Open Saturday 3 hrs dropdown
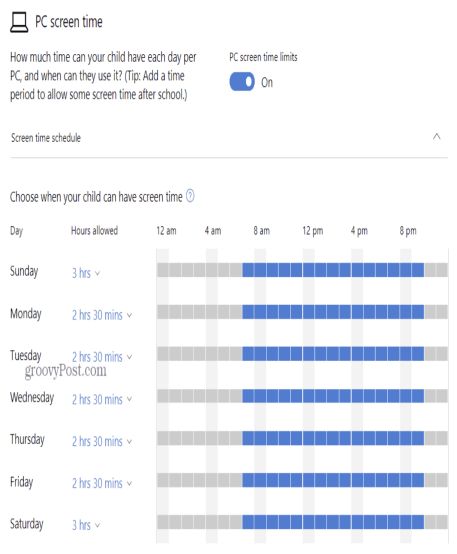Screen dimensions: 457x554 (x=86, y=525)
